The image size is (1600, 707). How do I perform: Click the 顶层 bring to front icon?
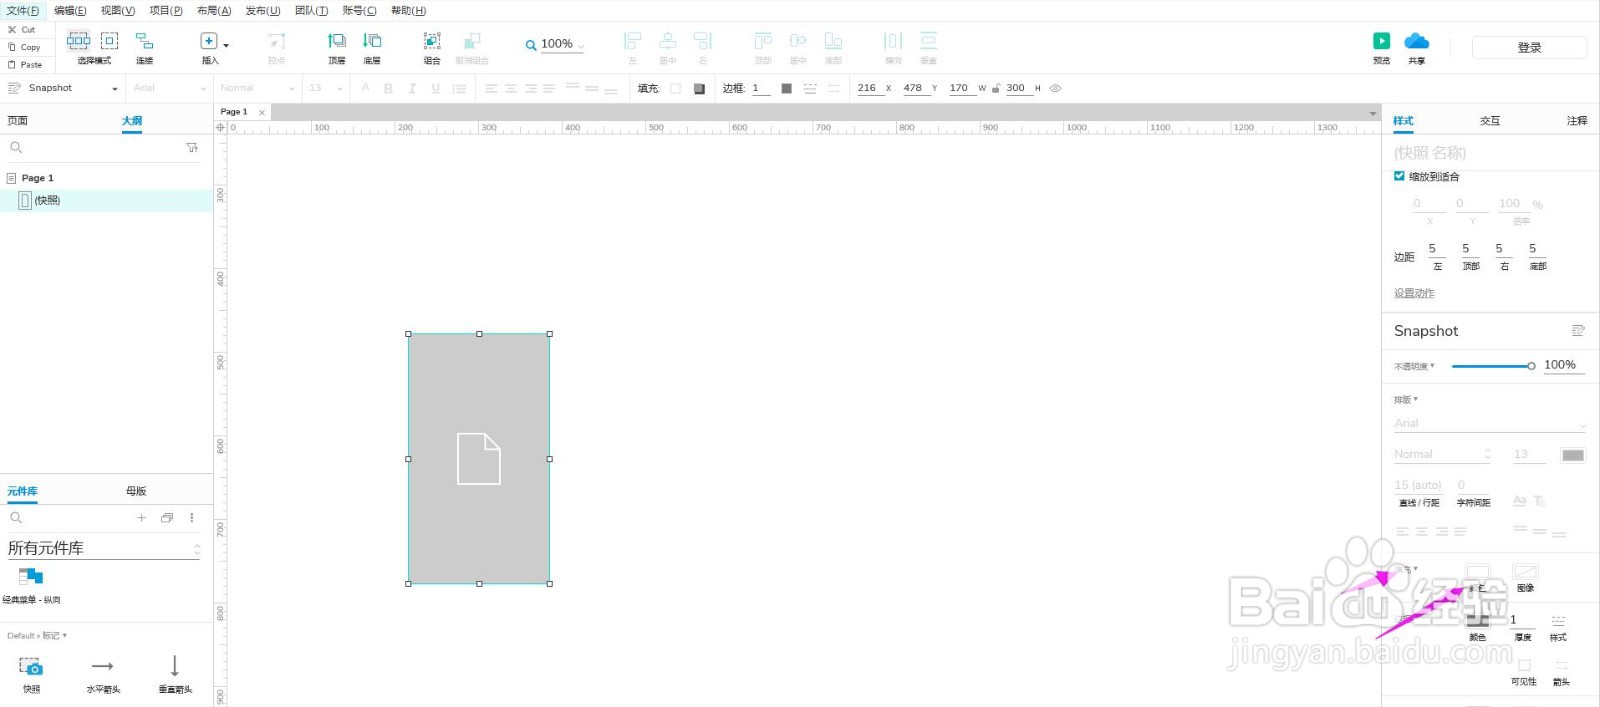click(337, 41)
